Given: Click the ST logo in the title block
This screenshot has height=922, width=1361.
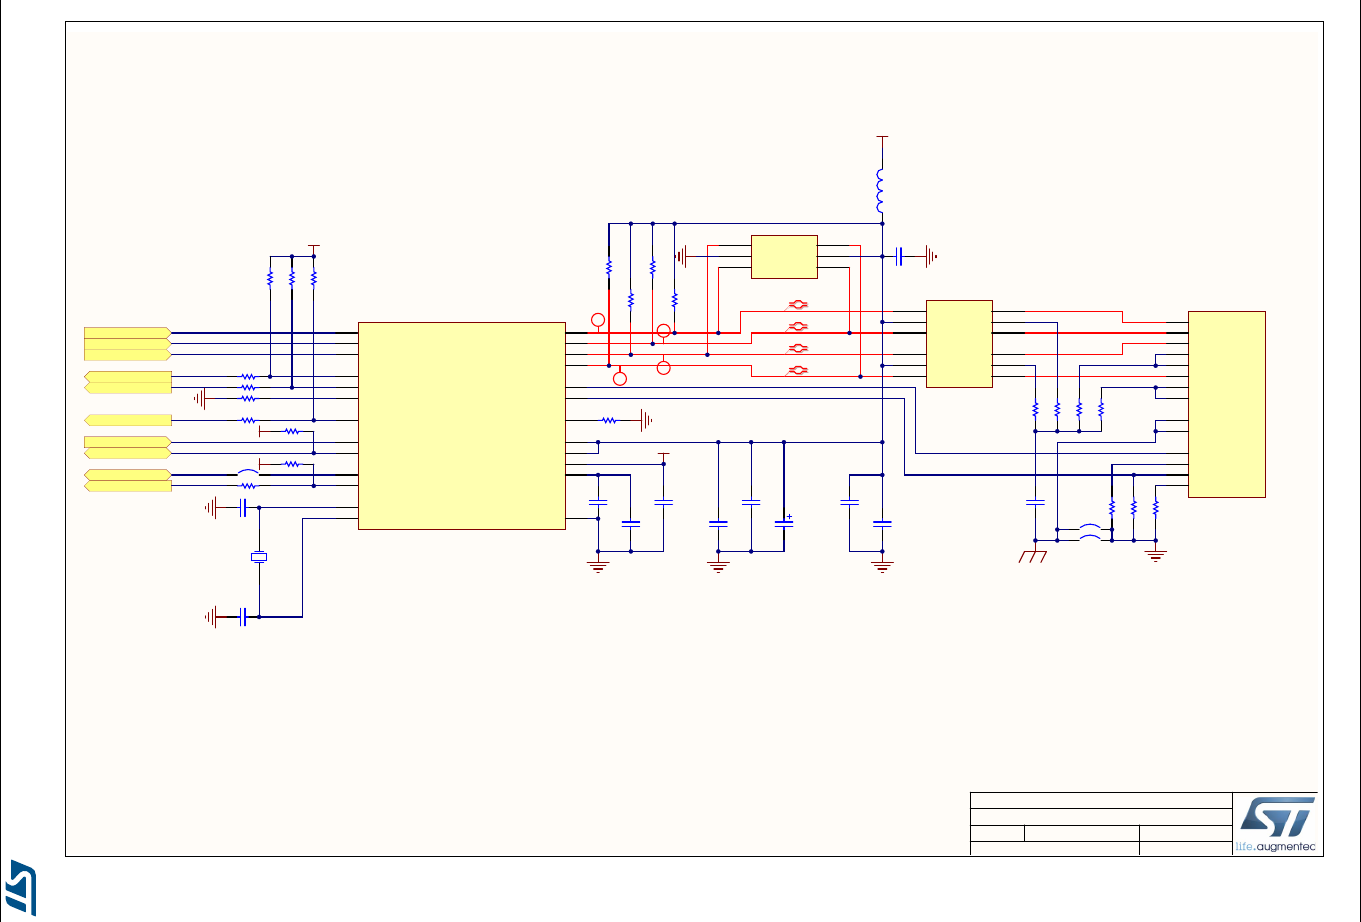Looking at the screenshot, I should [x=1279, y=819].
